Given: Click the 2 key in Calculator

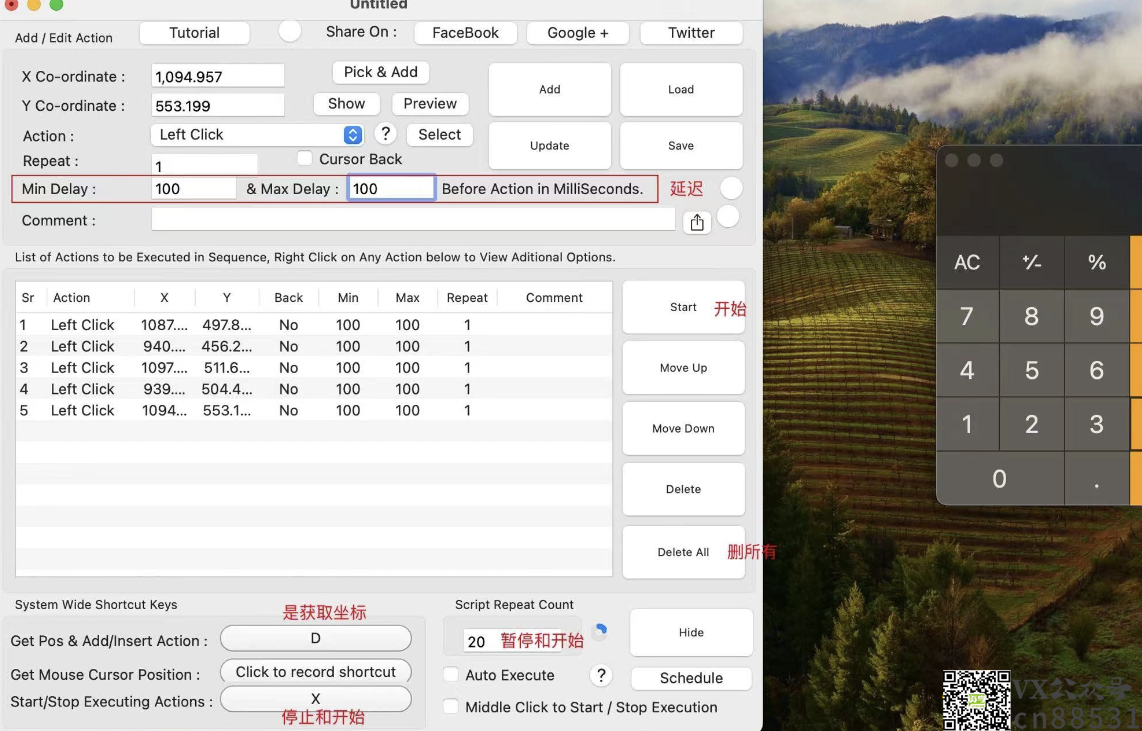Looking at the screenshot, I should 1032,424.
